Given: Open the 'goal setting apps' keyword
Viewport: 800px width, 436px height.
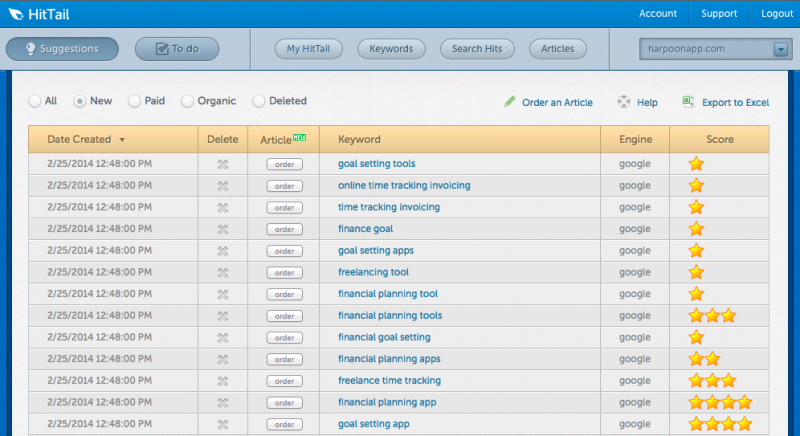Looking at the screenshot, I should pos(376,250).
